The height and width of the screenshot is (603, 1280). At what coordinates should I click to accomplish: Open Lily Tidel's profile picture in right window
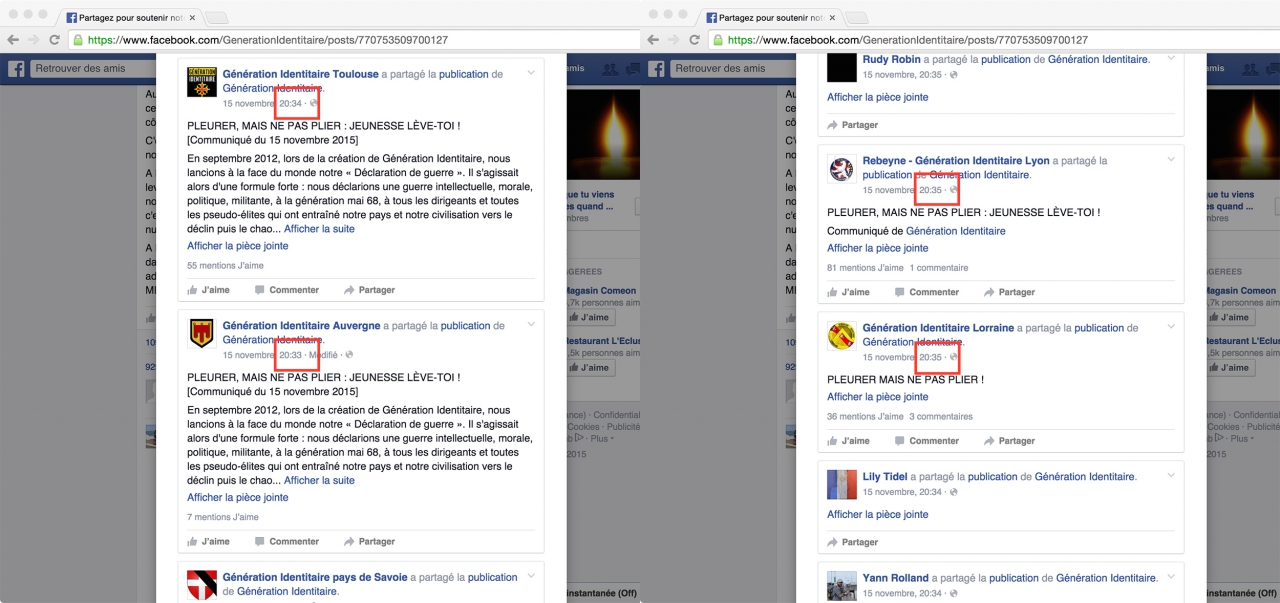click(x=842, y=485)
